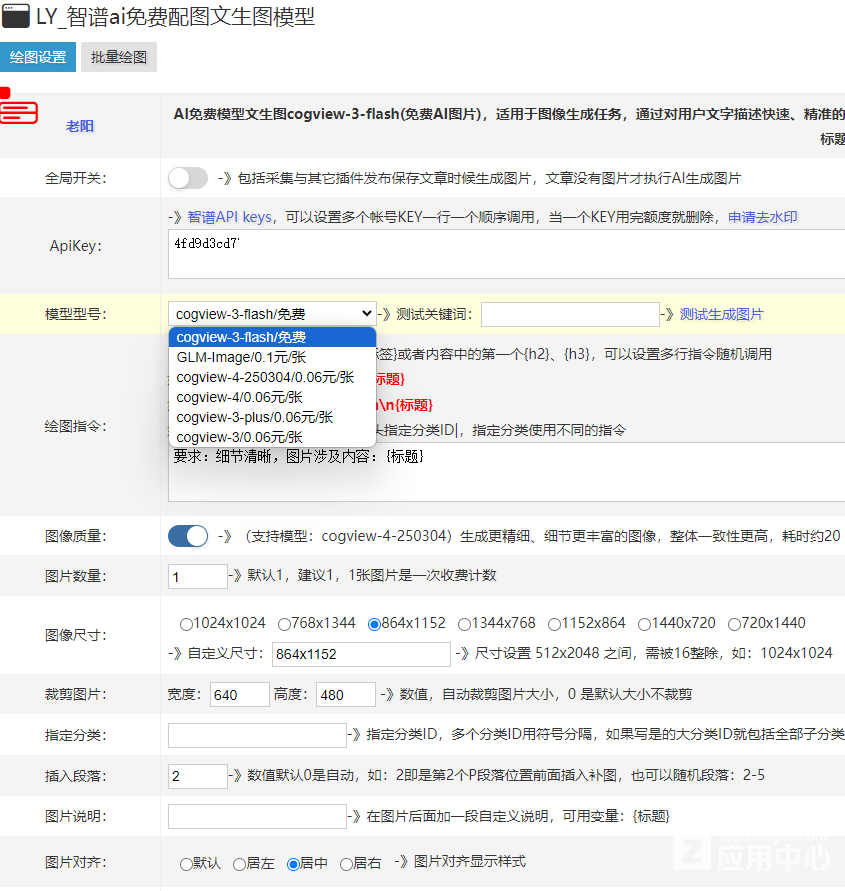Select cogview-3-plus/0.06元/张 model option
Screen dimensions: 845x891
click(254, 417)
